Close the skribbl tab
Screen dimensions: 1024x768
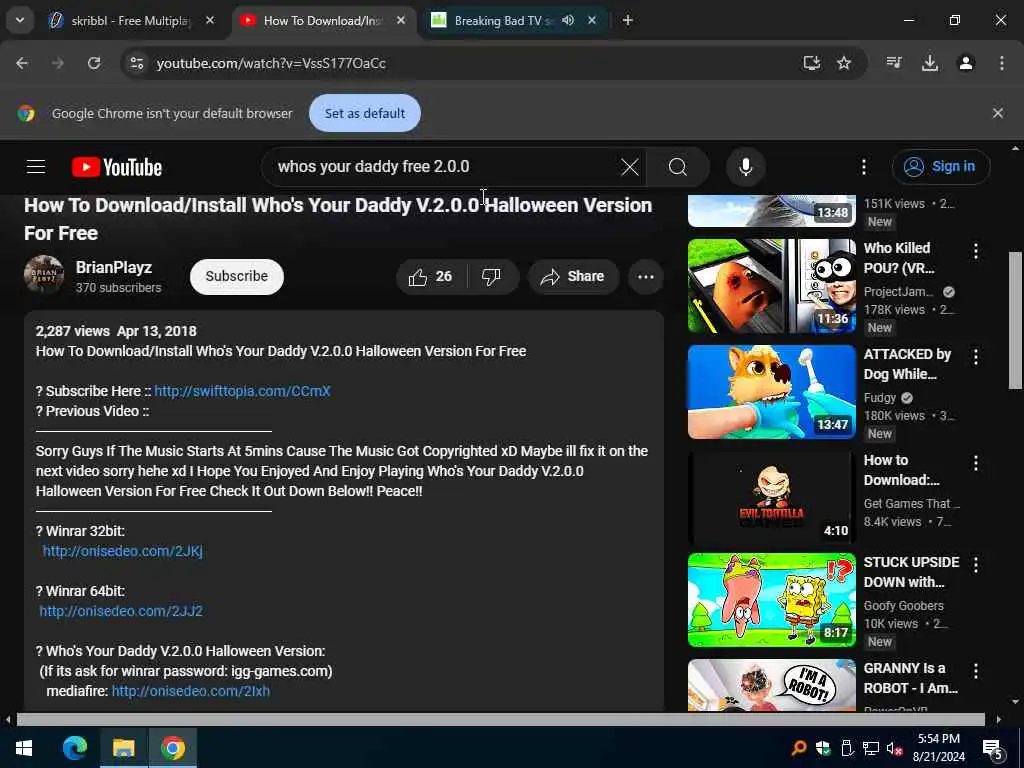click(210, 21)
